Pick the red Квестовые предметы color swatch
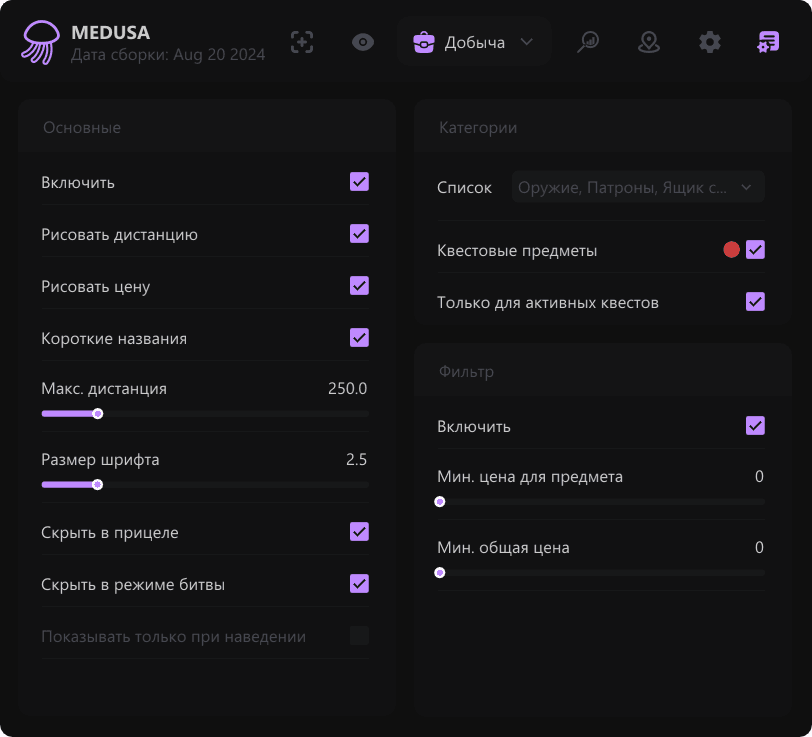Screen dimensions: 812x737 coord(731,250)
